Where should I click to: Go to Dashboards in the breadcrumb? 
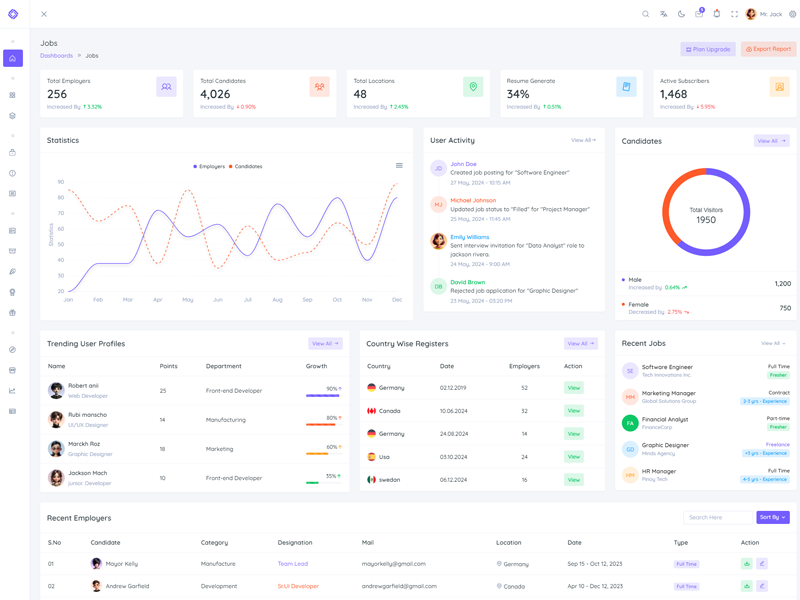[56, 56]
